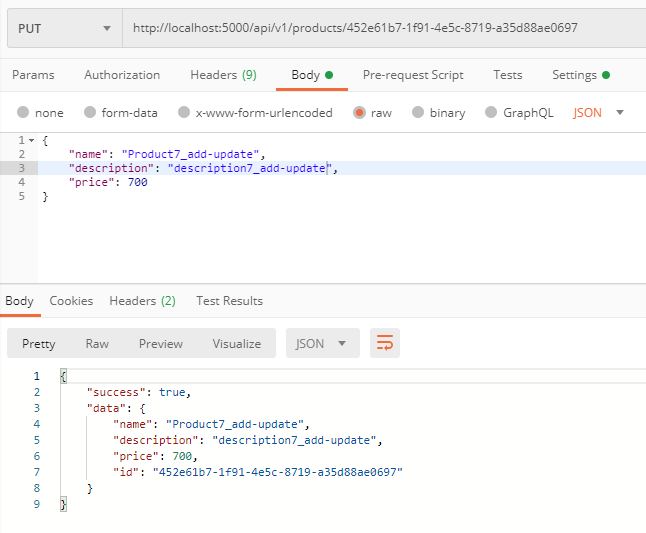This screenshot has width=646, height=533.
Task: Open the request Headers (9) tab
Action: (223, 75)
